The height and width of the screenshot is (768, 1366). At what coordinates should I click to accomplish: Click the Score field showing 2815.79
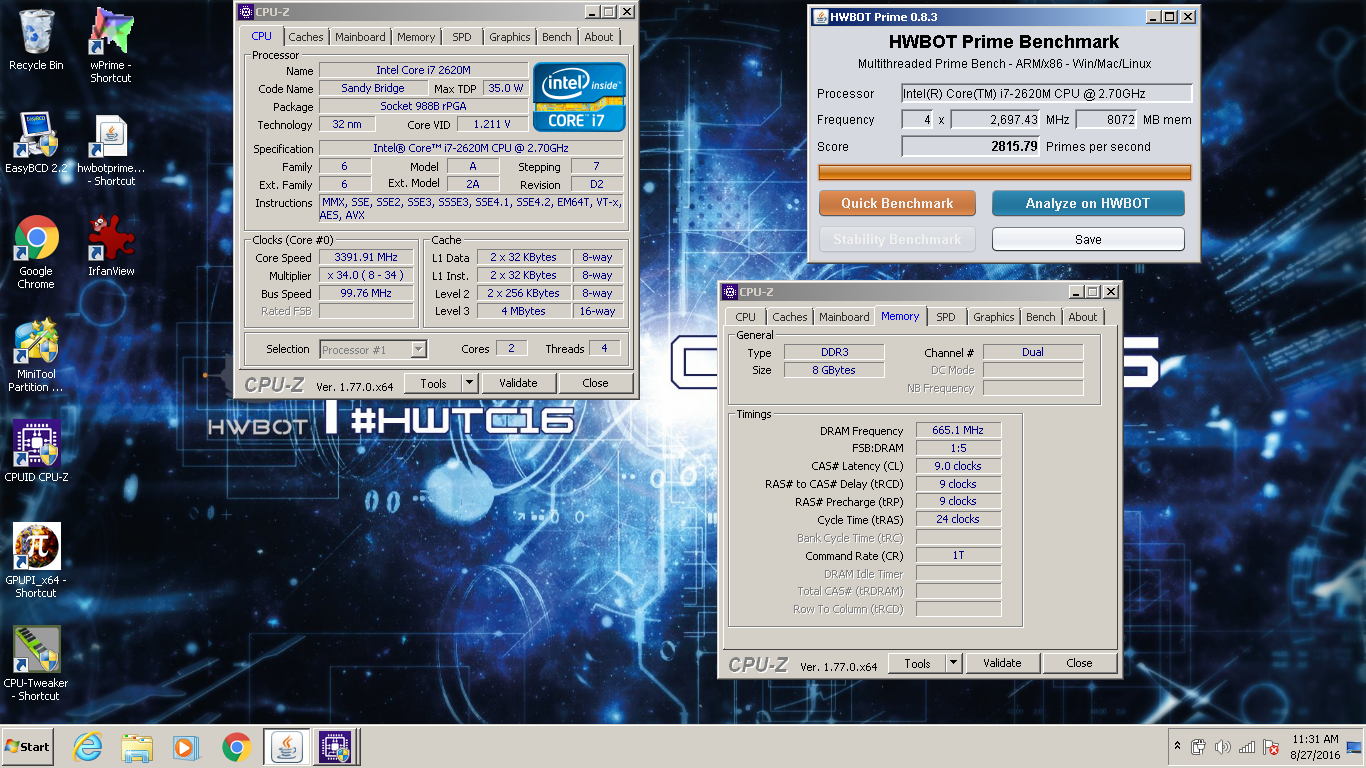(x=971, y=147)
